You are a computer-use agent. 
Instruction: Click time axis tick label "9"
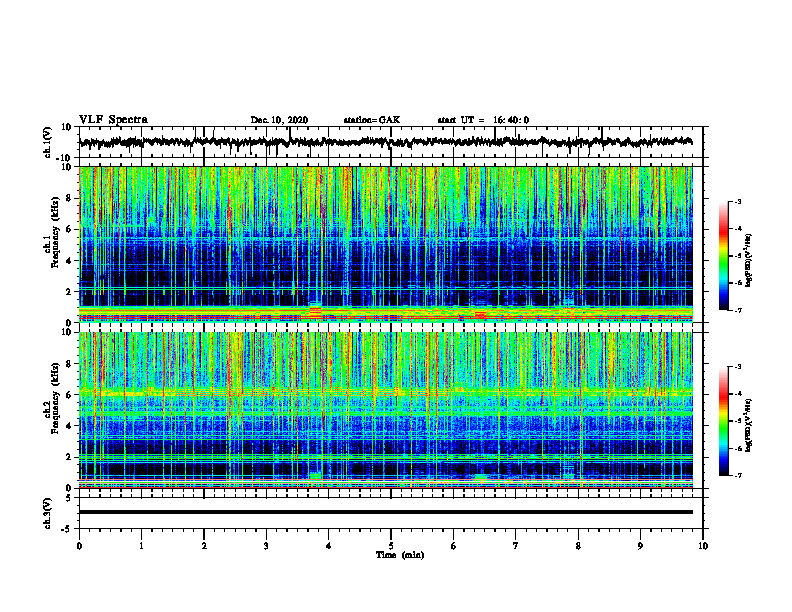pyautogui.click(x=640, y=546)
